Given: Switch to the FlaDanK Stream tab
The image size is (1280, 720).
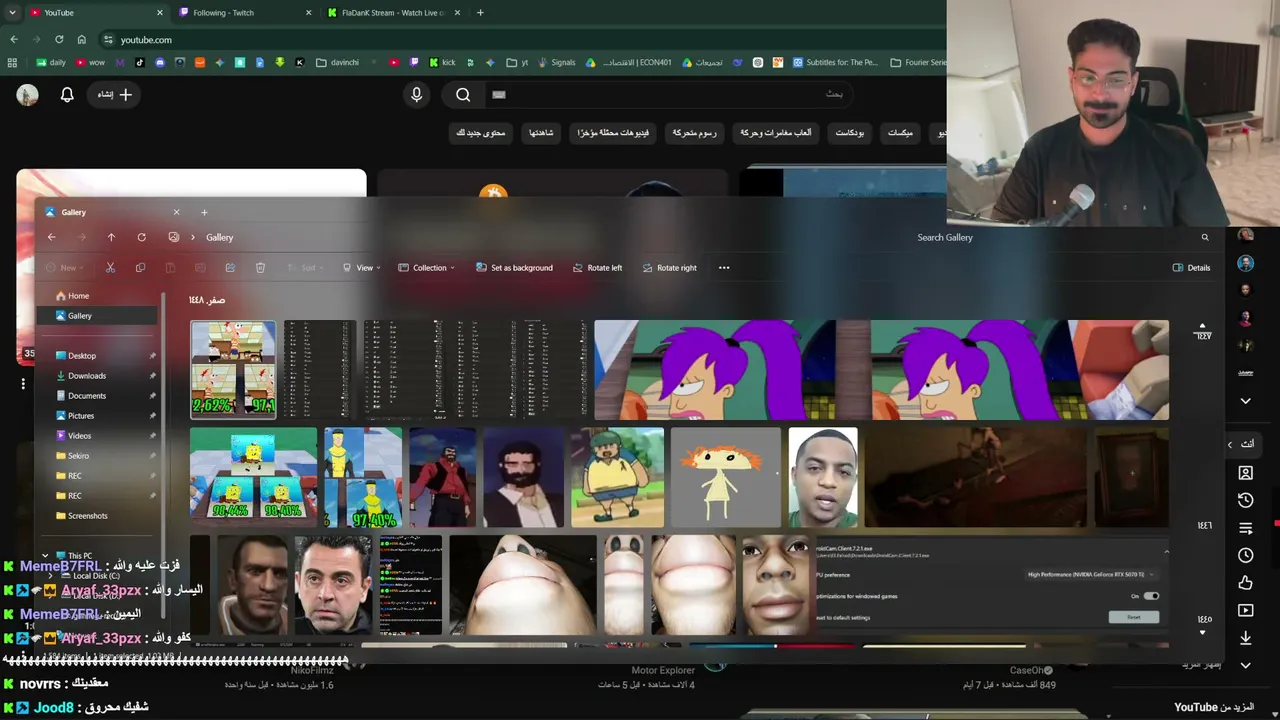Looking at the screenshot, I should (x=395, y=13).
